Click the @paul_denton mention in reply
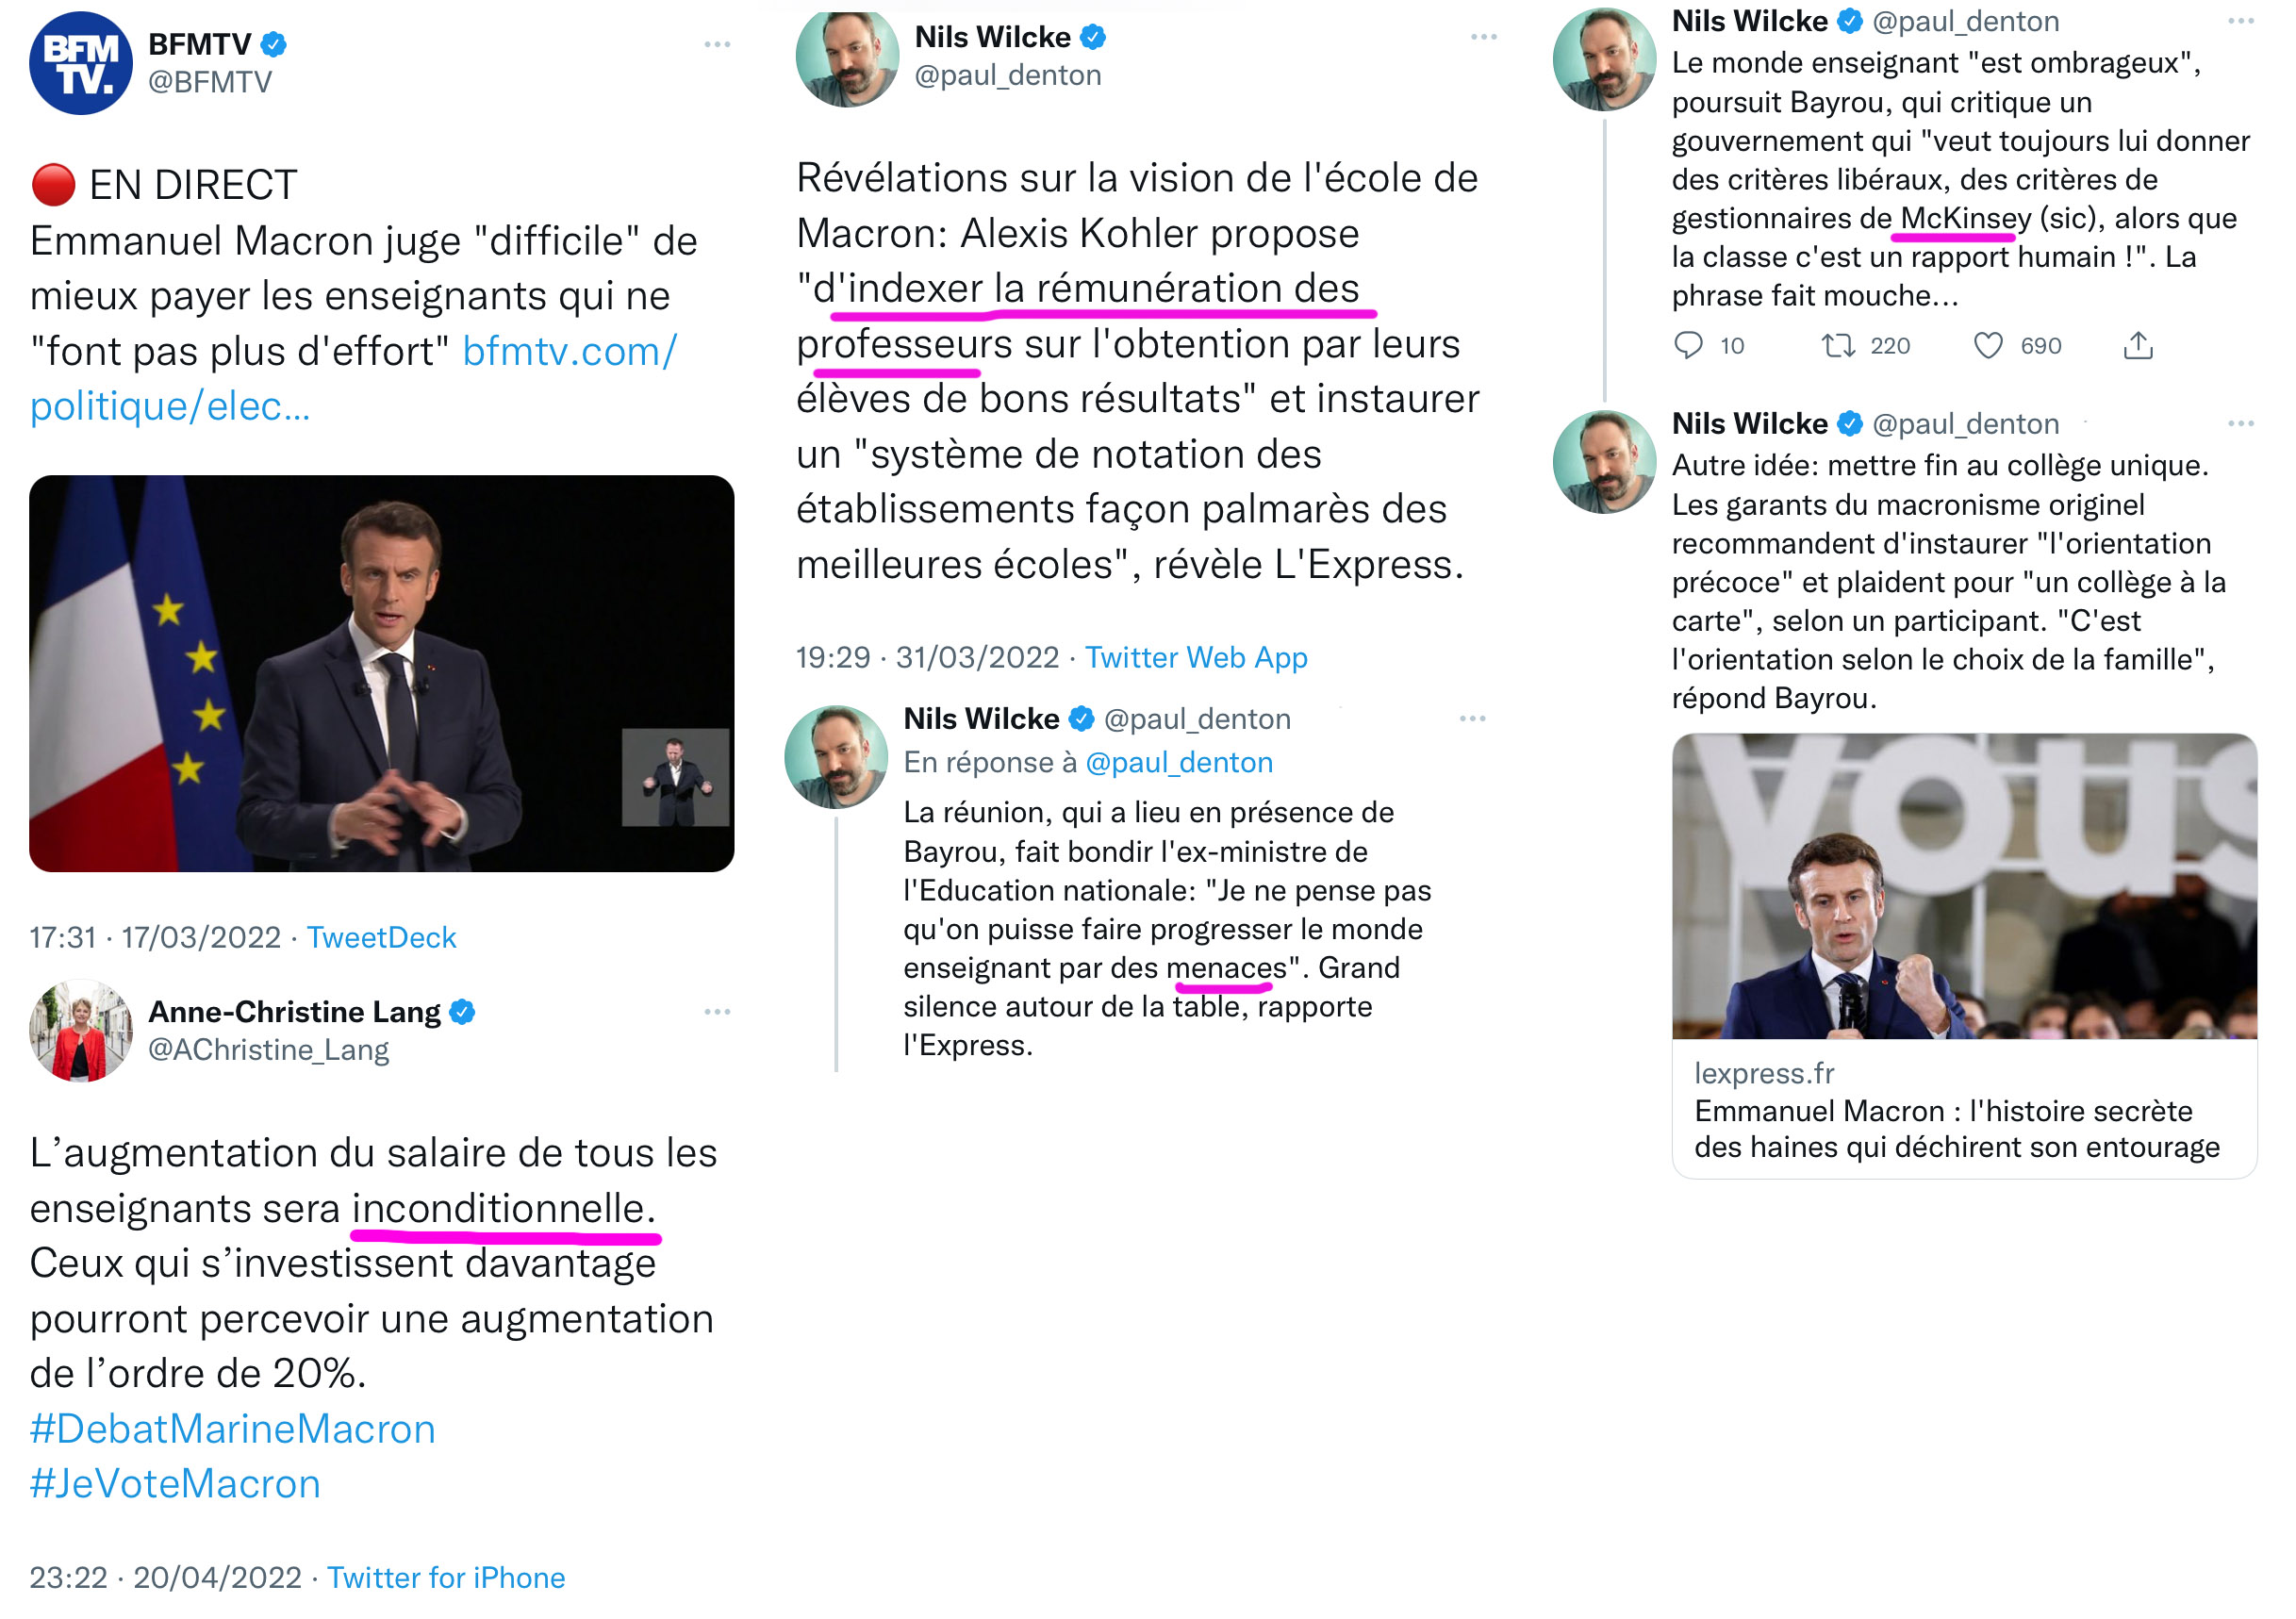 [1179, 763]
